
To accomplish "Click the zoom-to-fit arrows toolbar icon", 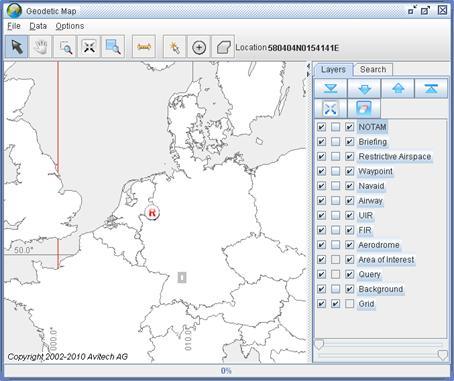I will [89, 47].
